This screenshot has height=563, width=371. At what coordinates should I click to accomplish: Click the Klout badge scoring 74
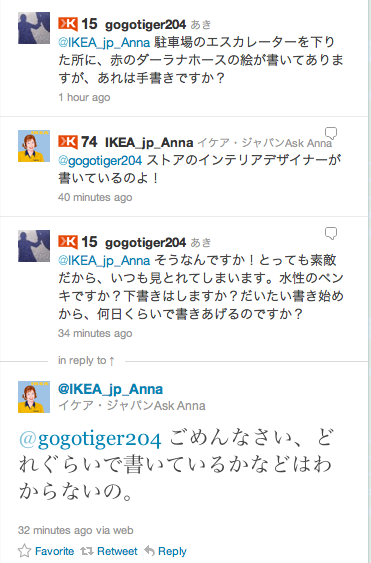pos(68,142)
